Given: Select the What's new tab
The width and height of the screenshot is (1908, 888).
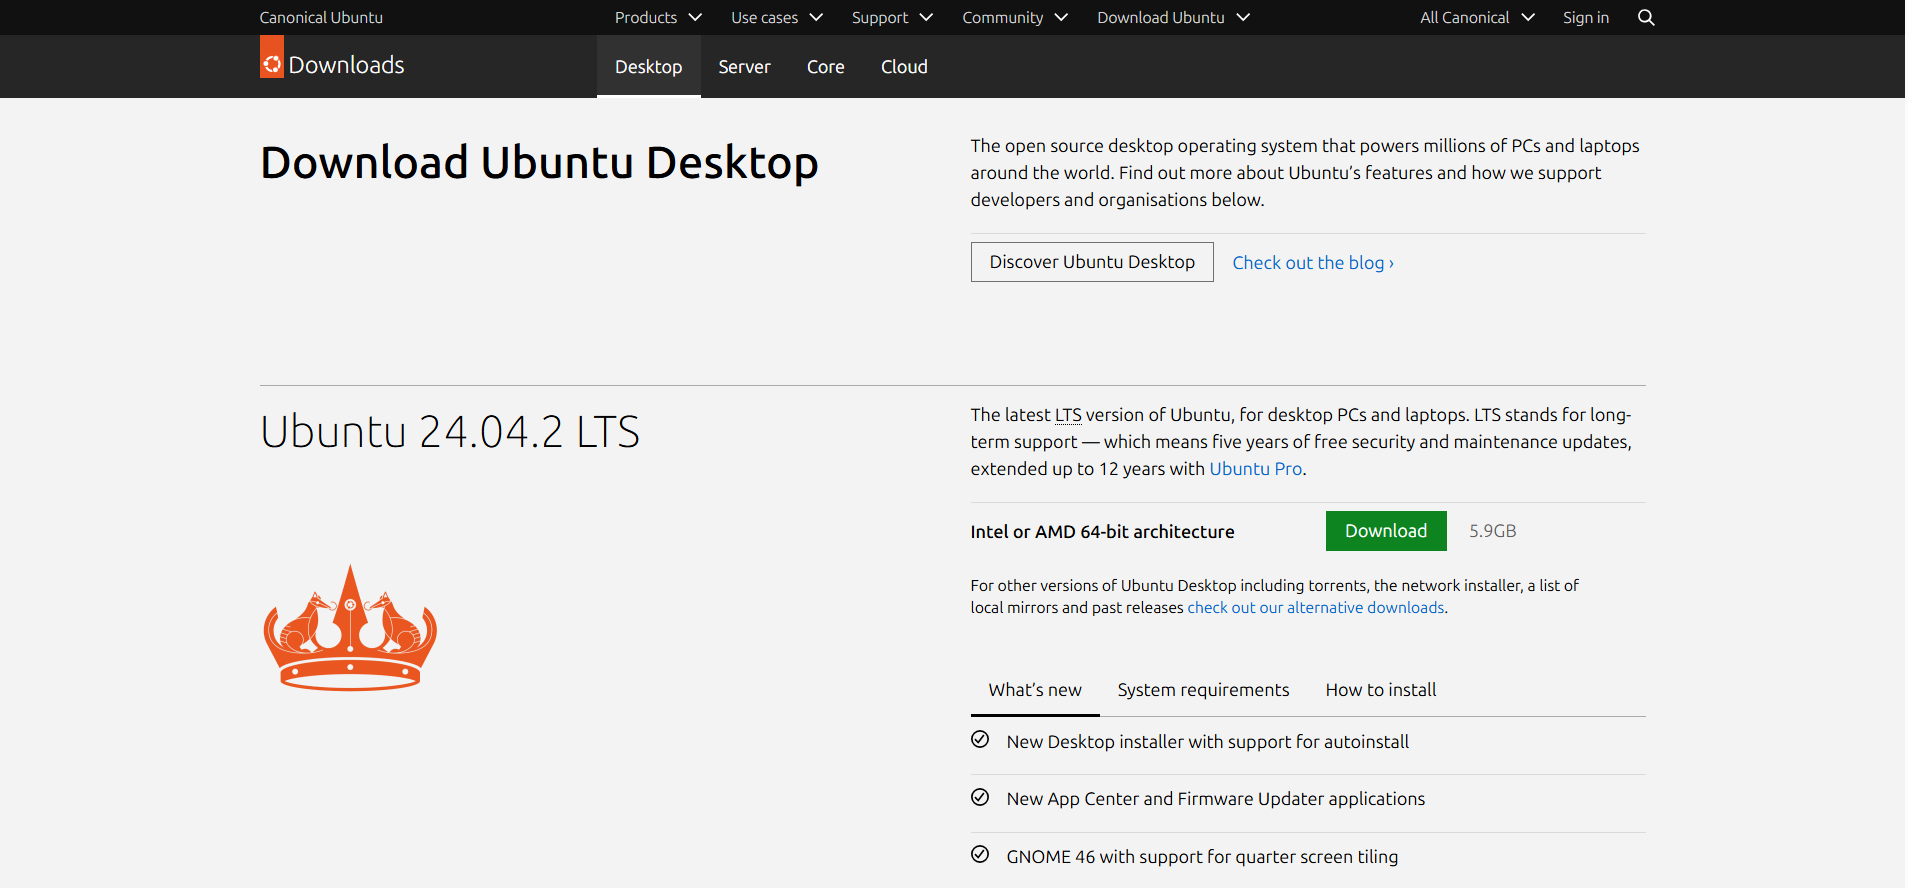Looking at the screenshot, I should click(1035, 690).
